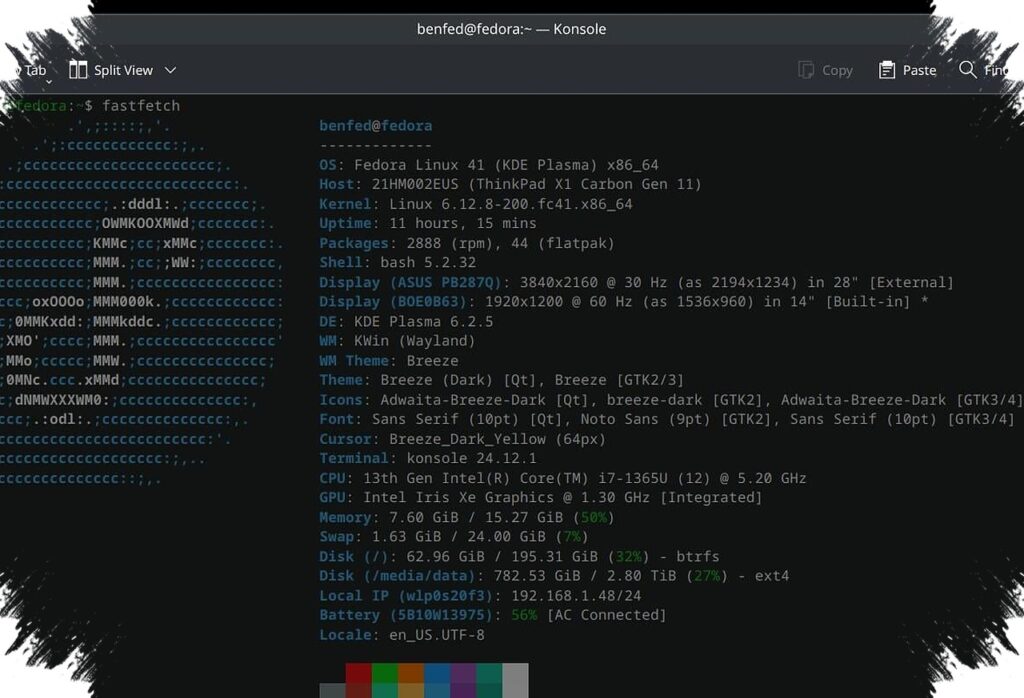Open Find with the magnifier icon
This screenshot has height=698, width=1024.
(x=967, y=69)
